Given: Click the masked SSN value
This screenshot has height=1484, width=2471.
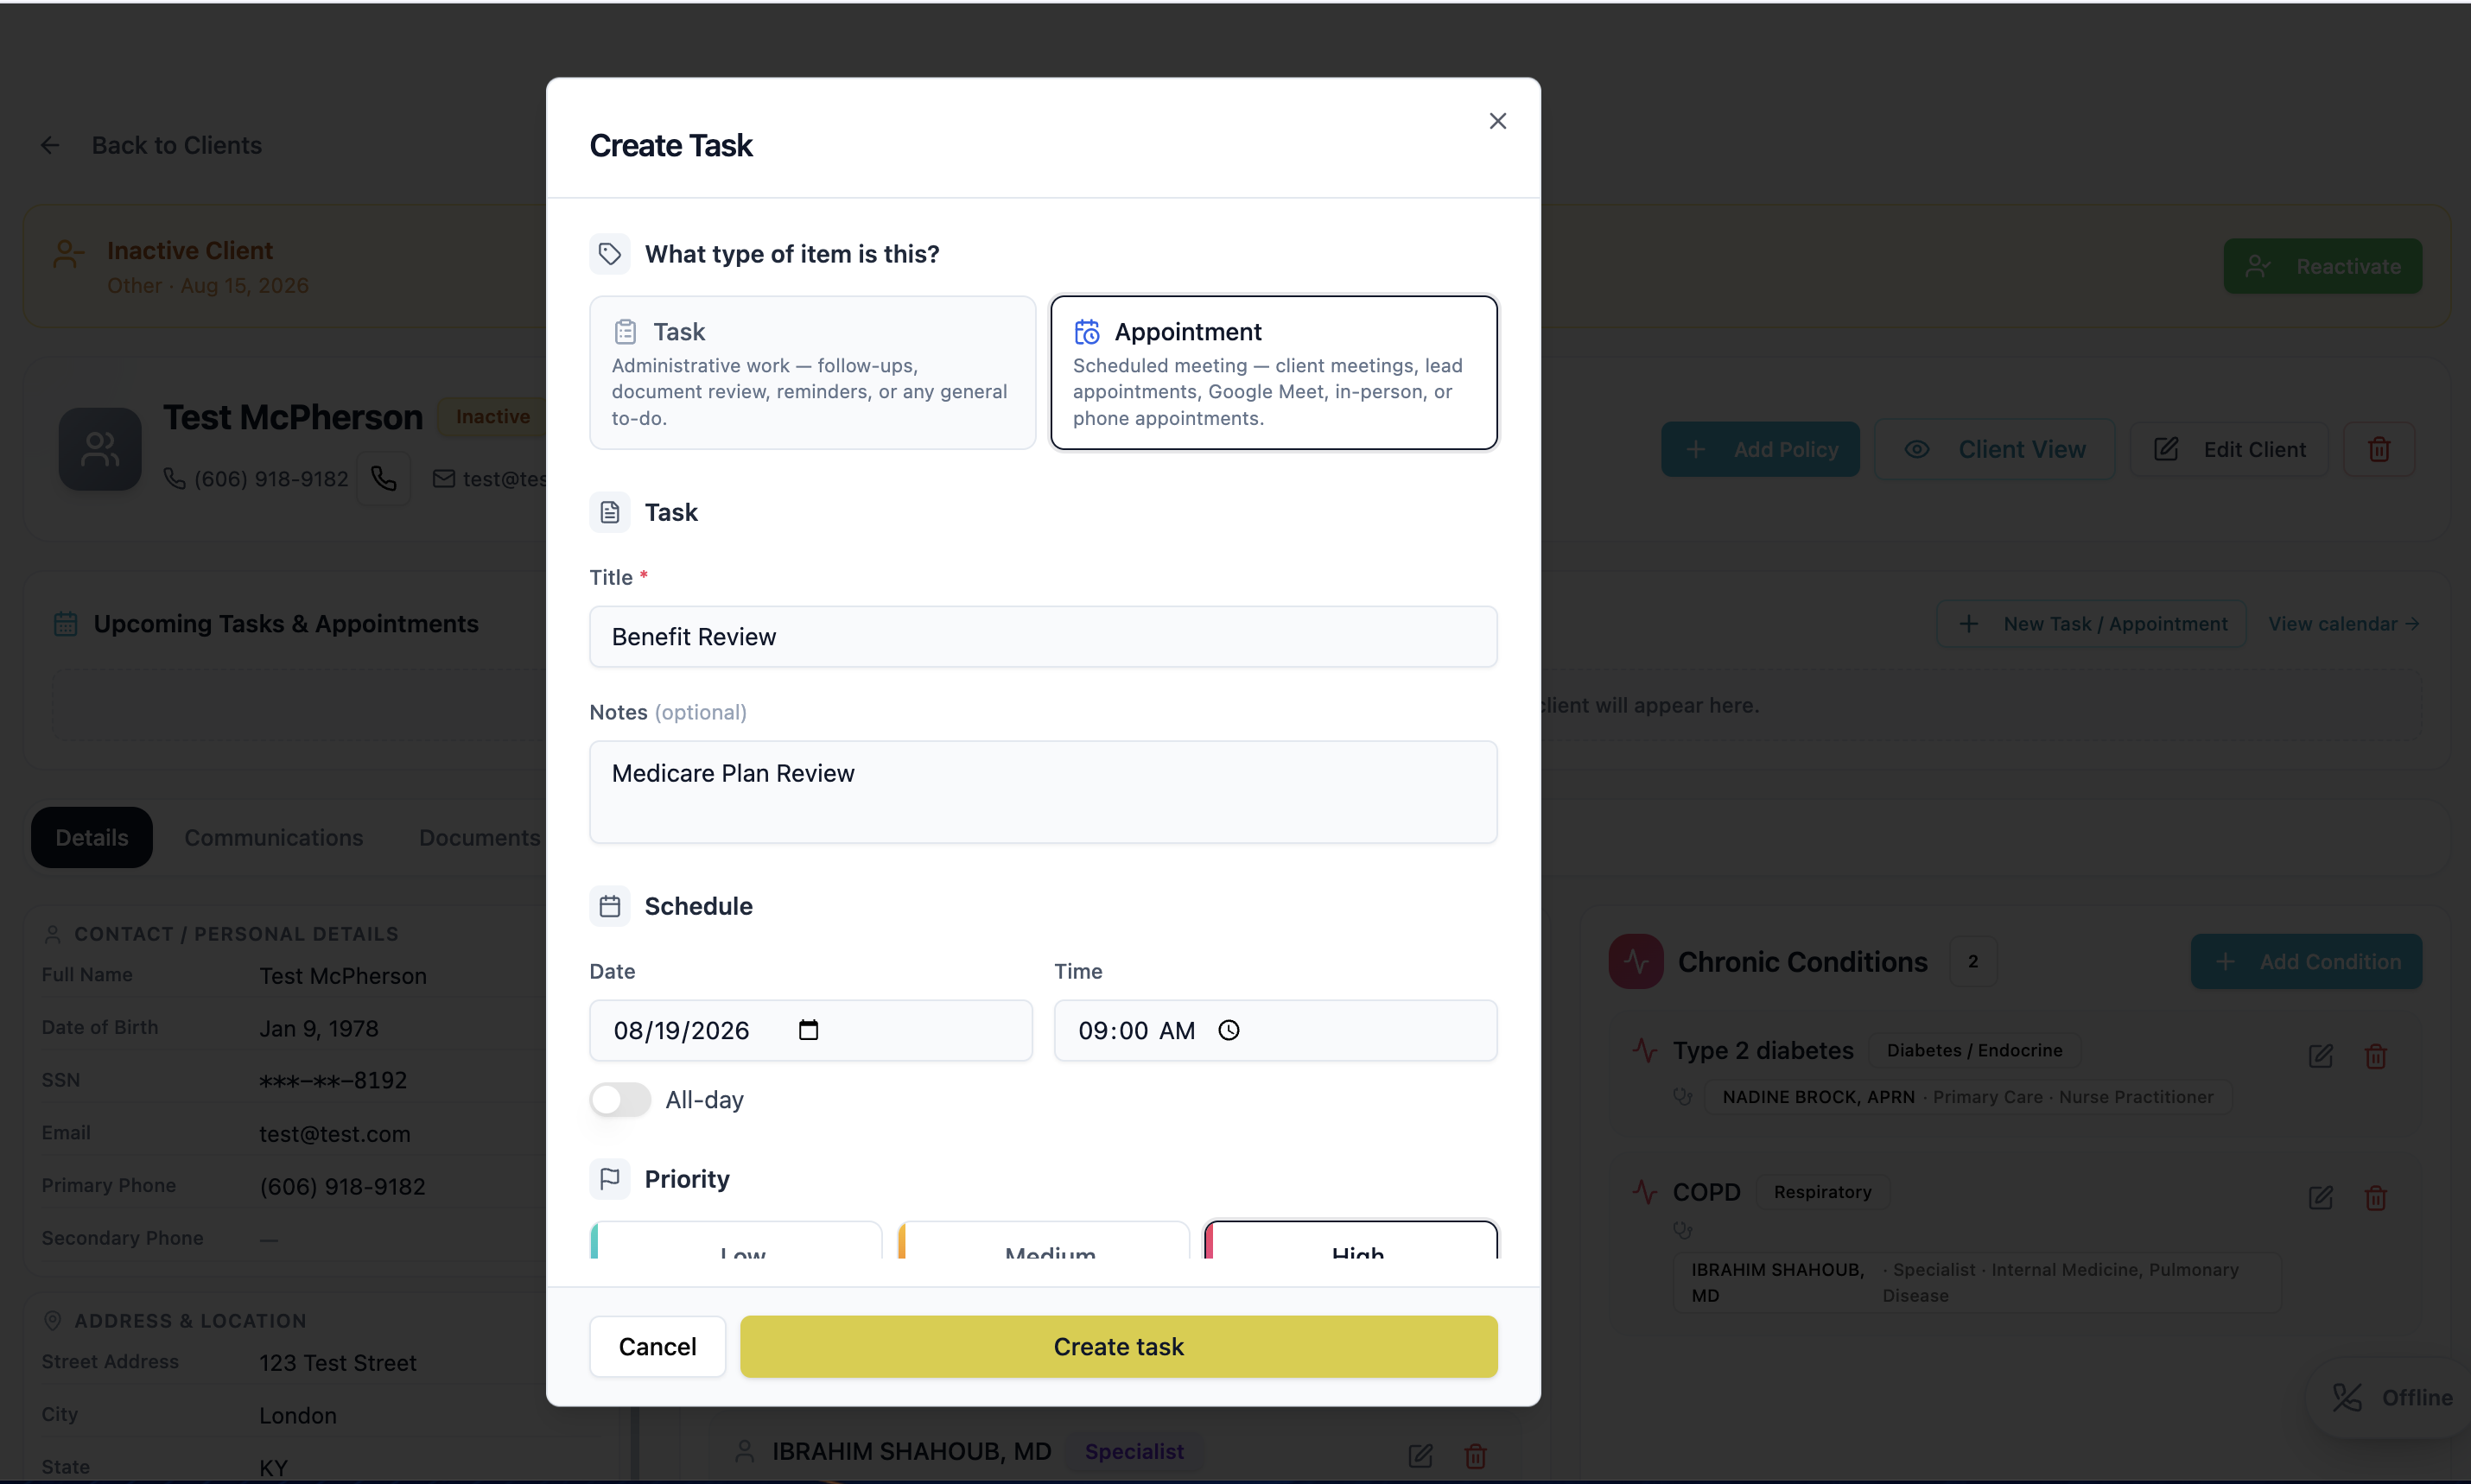Looking at the screenshot, I should point(333,1081).
